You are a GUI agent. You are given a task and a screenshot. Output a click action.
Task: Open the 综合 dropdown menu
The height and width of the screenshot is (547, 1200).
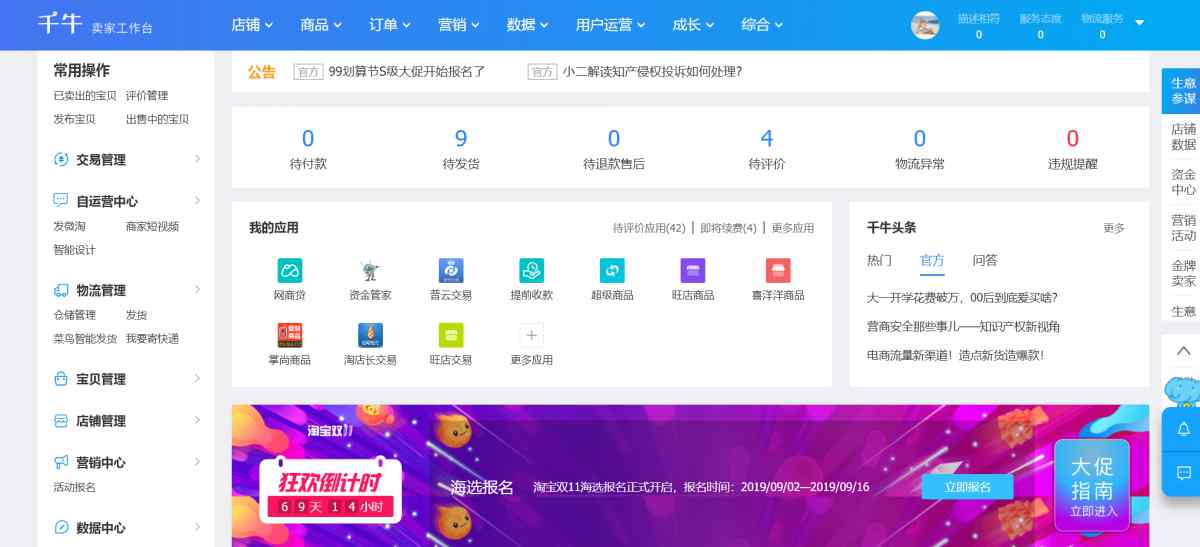click(x=762, y=25)
